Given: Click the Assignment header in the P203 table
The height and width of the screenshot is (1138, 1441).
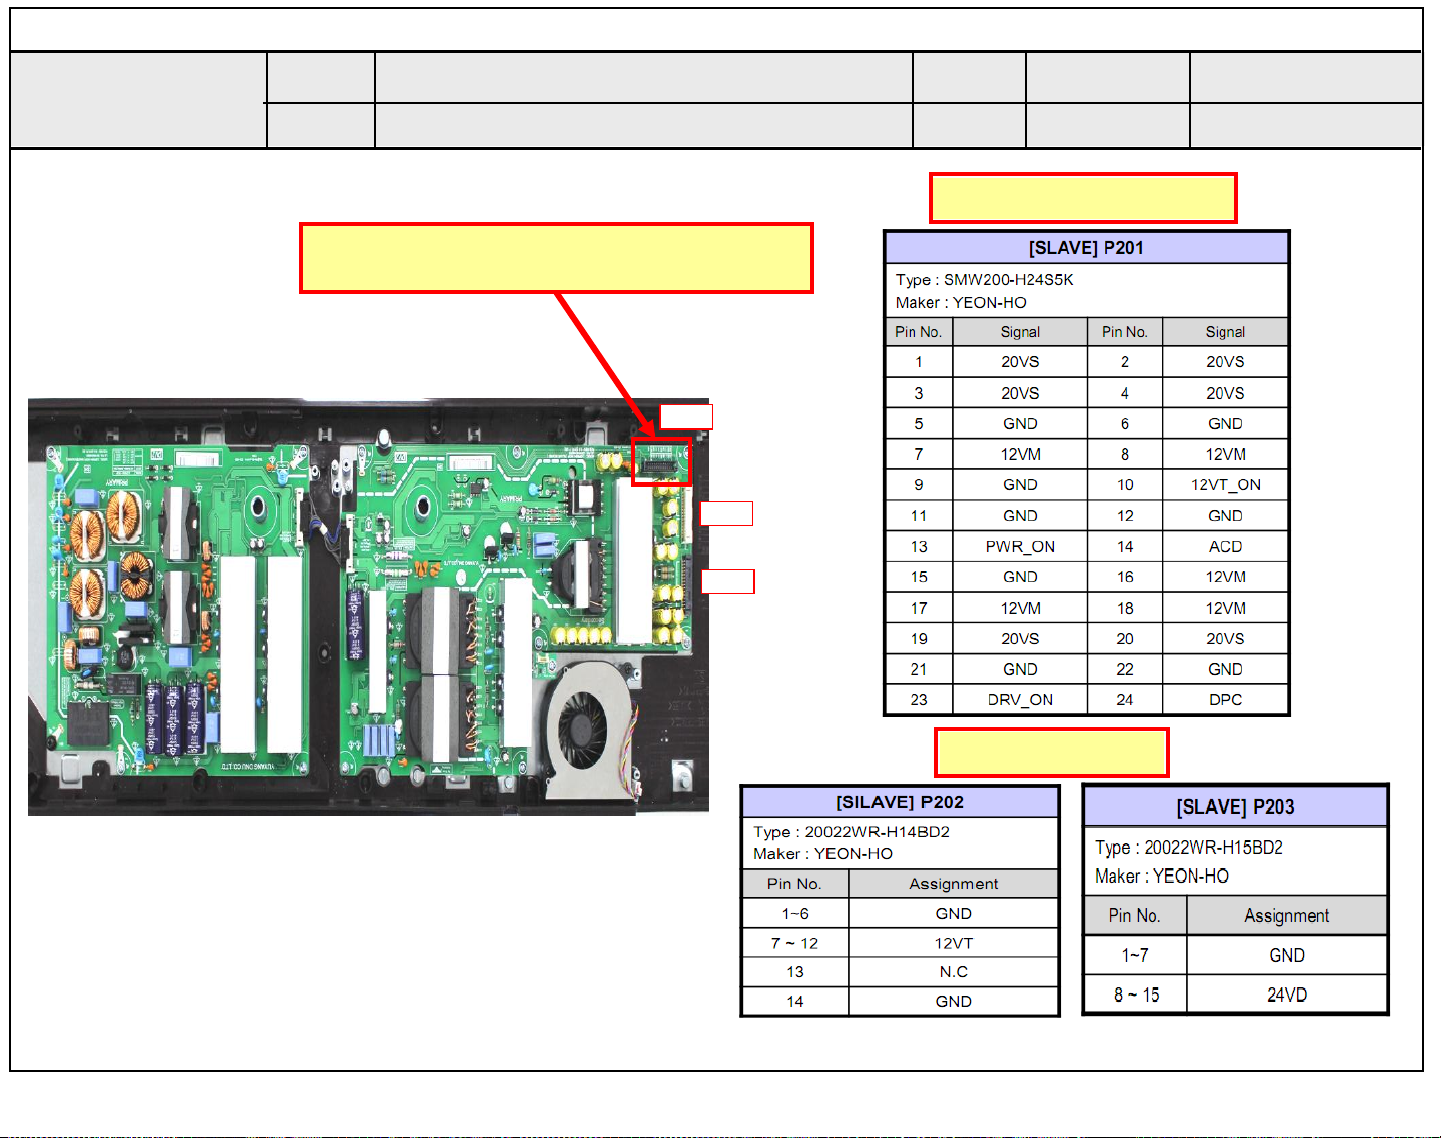Looking at the screenshot, I should click(1287, 916).
